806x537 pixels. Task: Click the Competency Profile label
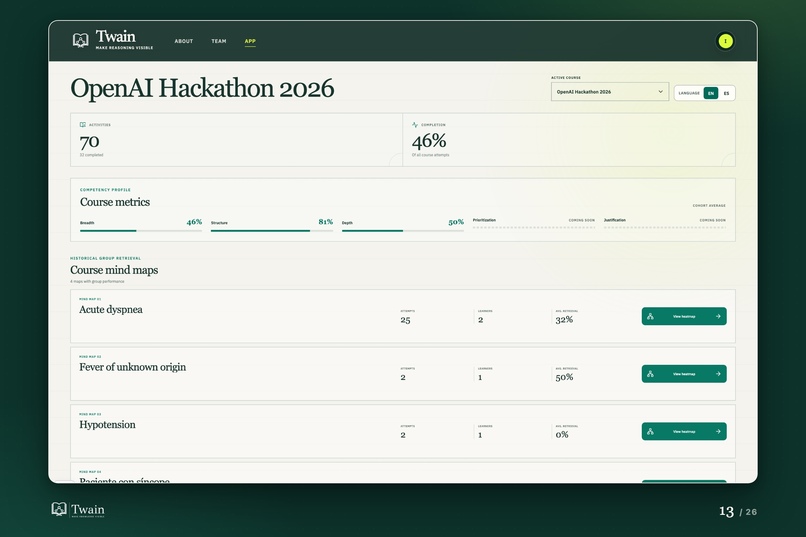[x=105, y=190]
